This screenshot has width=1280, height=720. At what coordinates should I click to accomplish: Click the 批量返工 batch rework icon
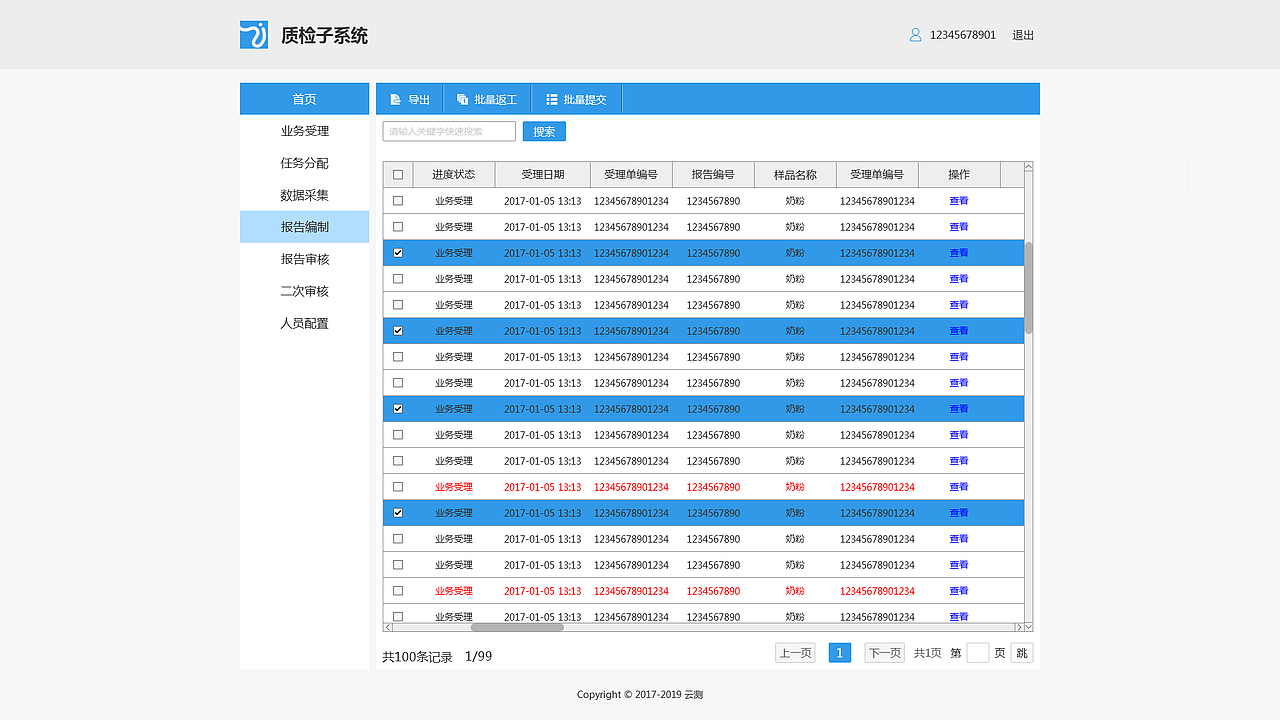tap(460, 99)
